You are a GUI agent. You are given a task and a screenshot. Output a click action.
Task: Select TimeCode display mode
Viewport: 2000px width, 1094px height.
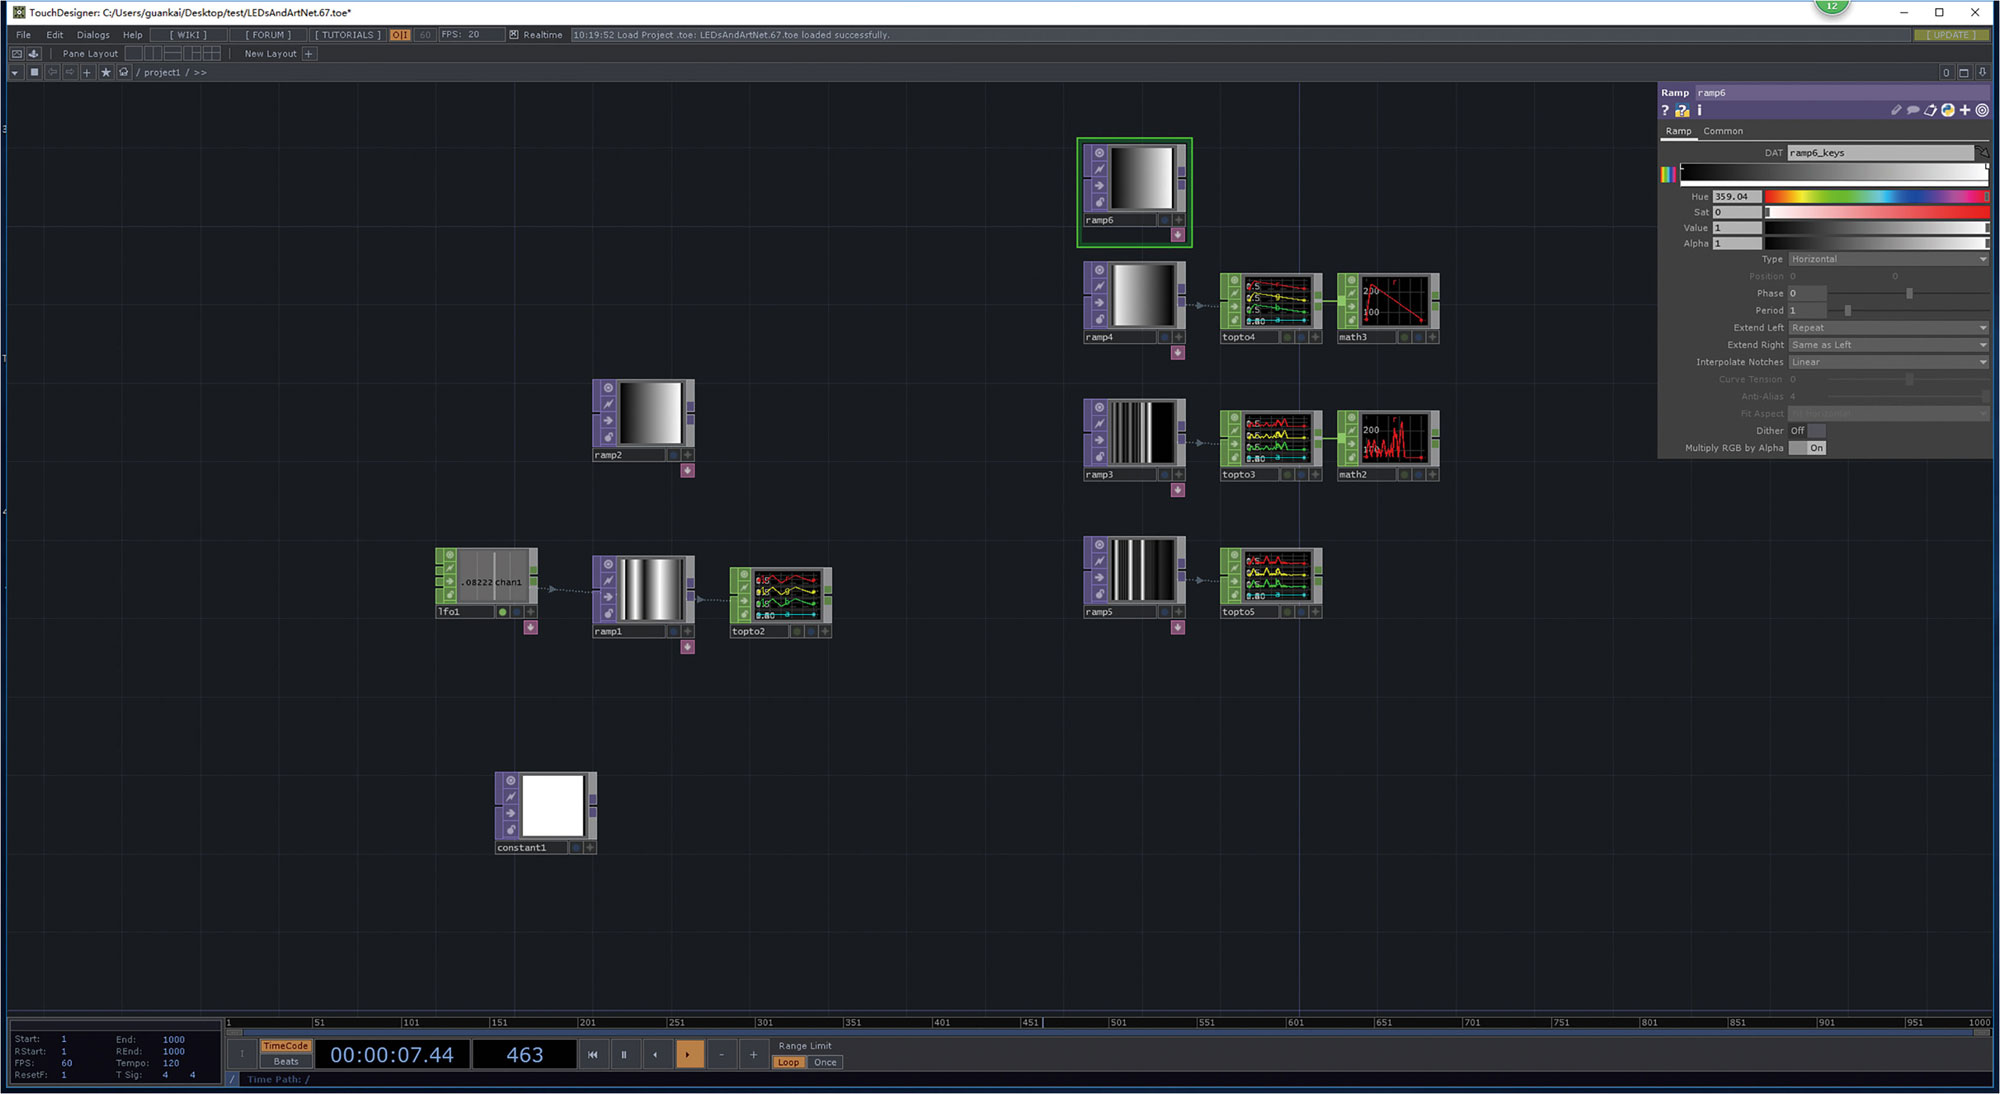click(286, 1046)
